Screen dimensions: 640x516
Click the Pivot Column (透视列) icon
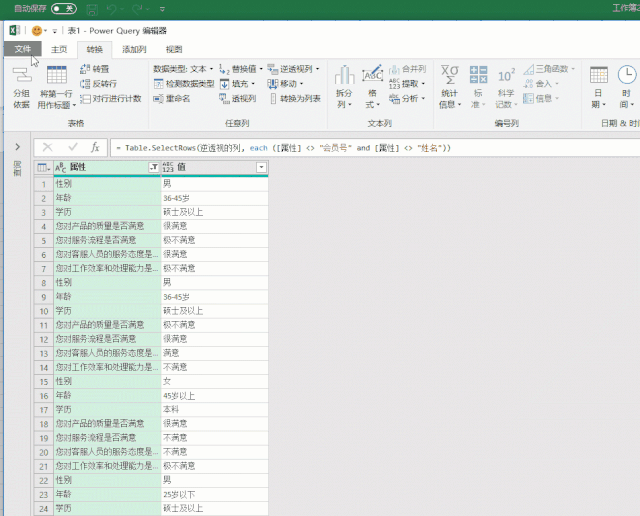tap(224, 99)
